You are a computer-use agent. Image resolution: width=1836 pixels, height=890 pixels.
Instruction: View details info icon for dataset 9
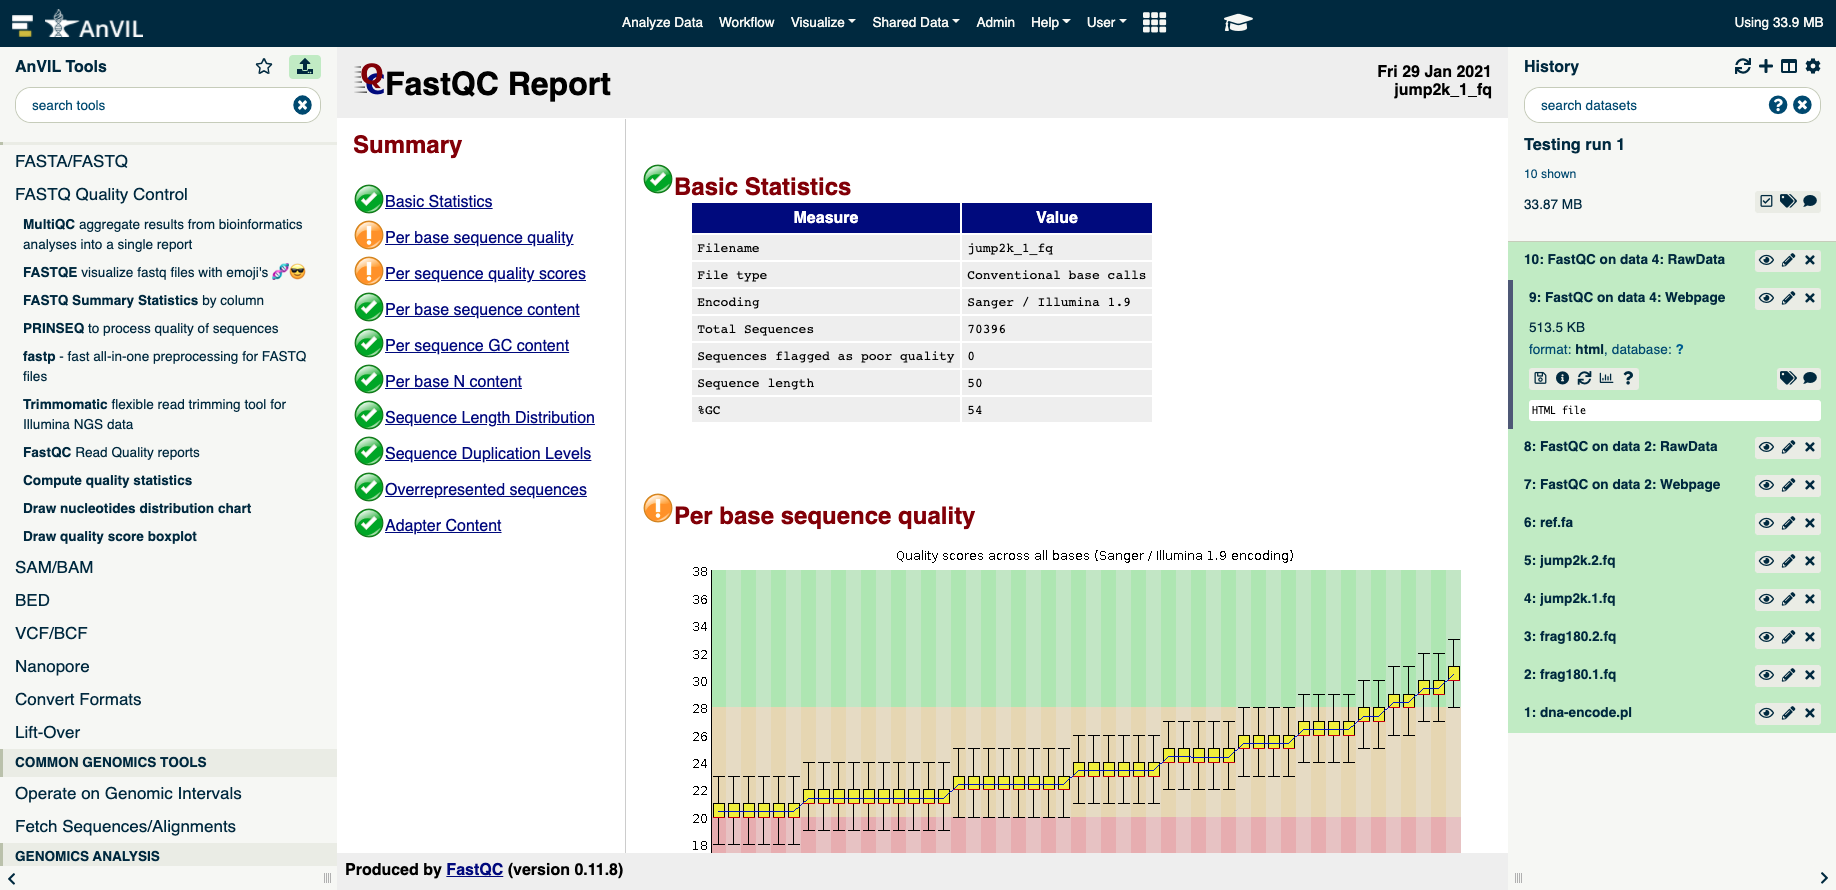coord(1562,378)
